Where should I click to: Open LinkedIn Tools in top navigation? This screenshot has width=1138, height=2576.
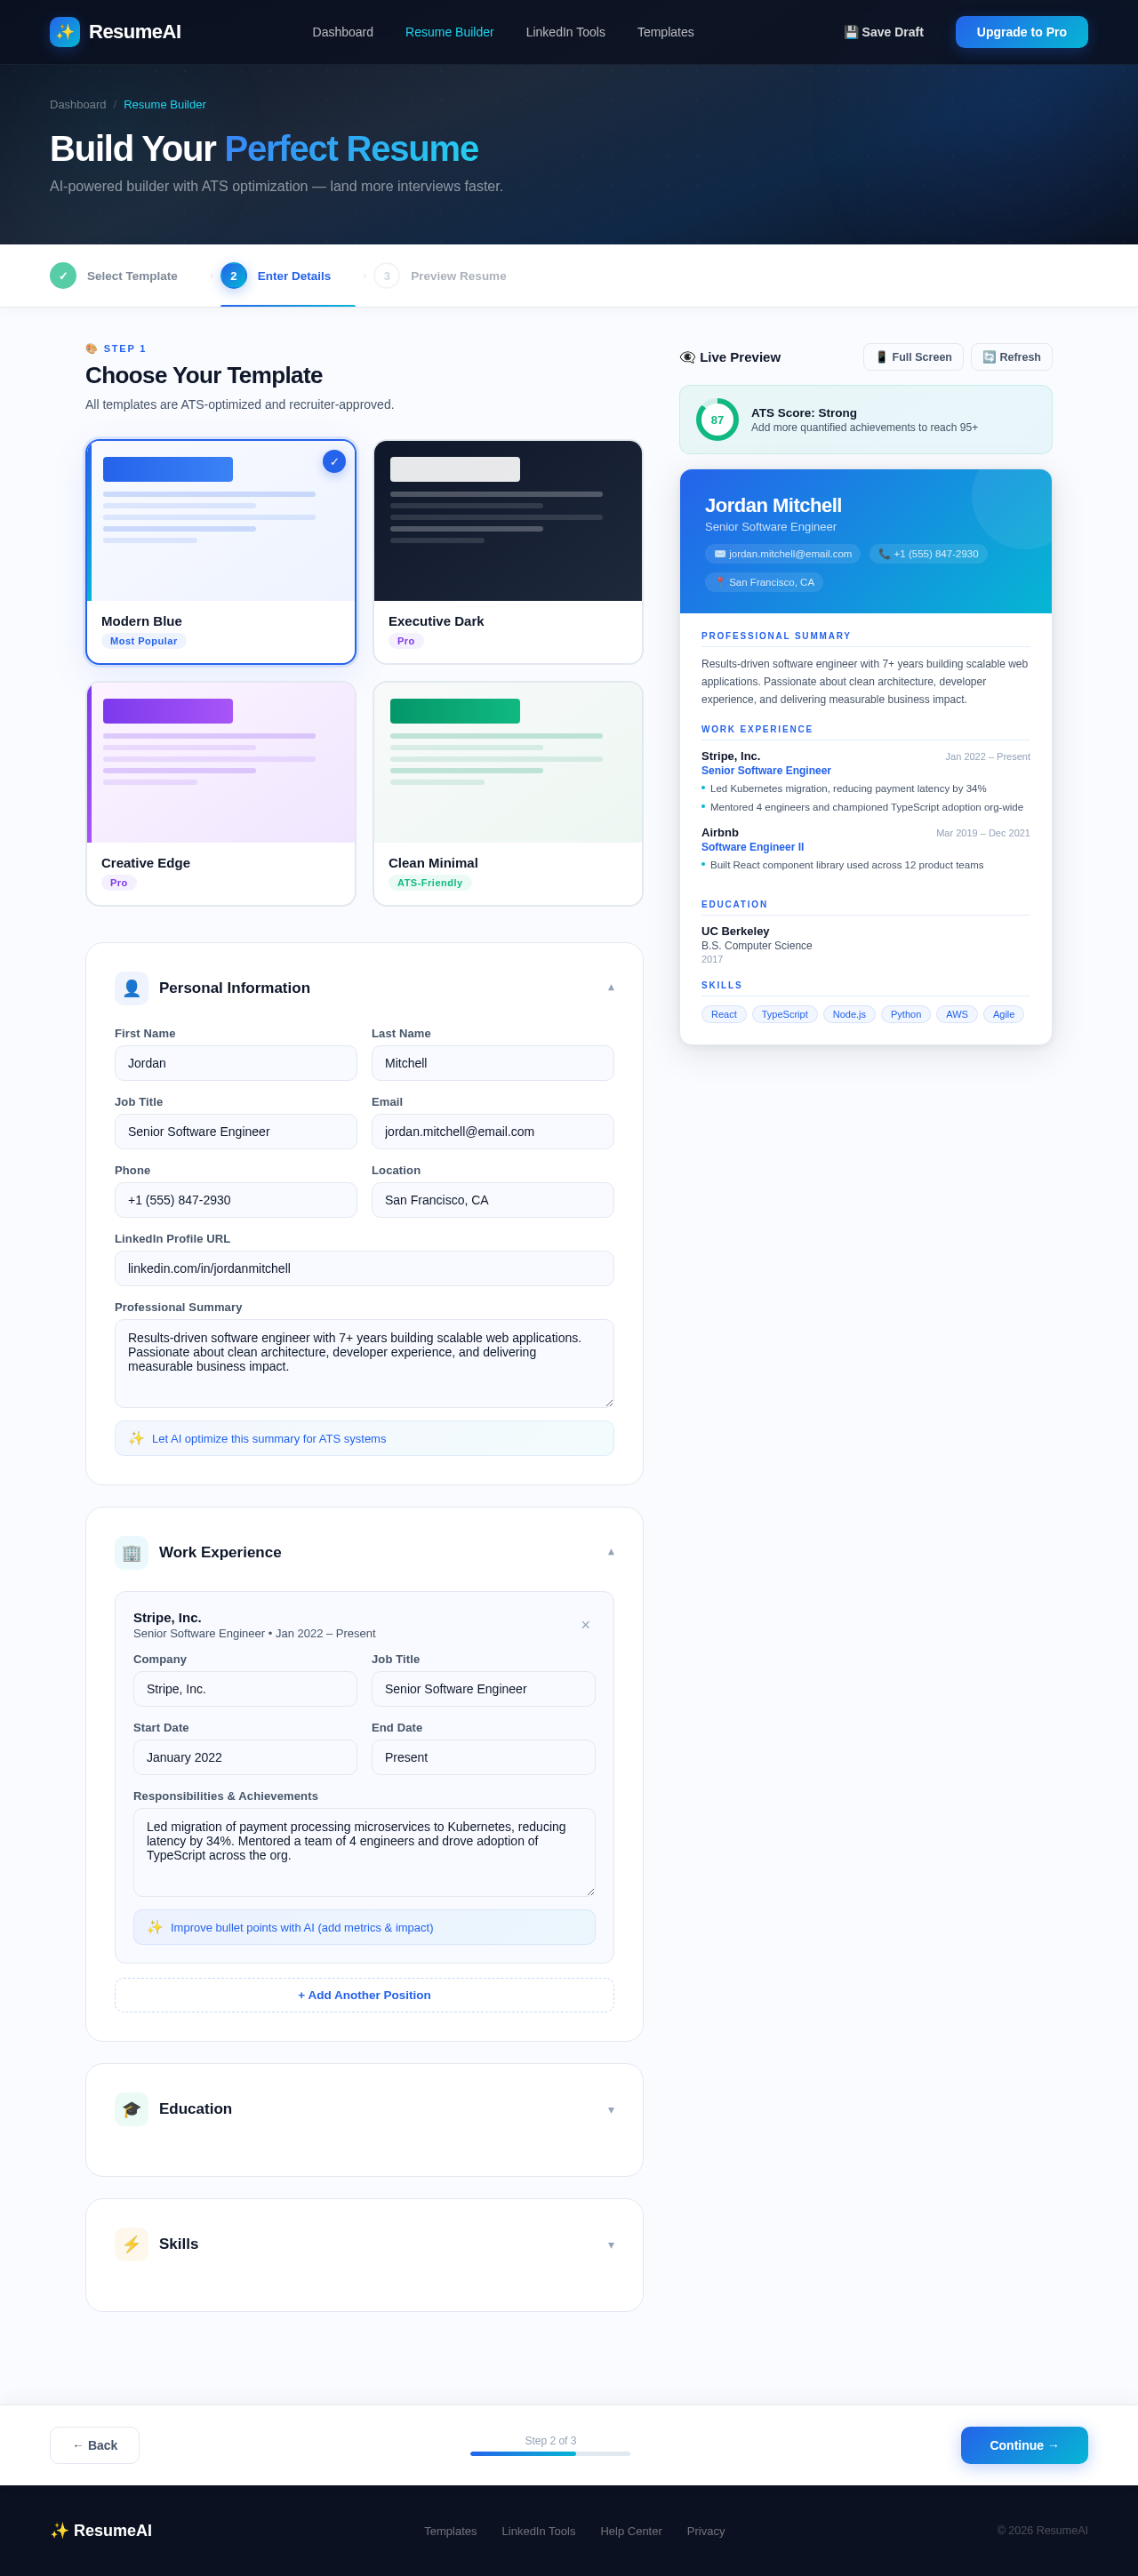[x=565, y=32]
